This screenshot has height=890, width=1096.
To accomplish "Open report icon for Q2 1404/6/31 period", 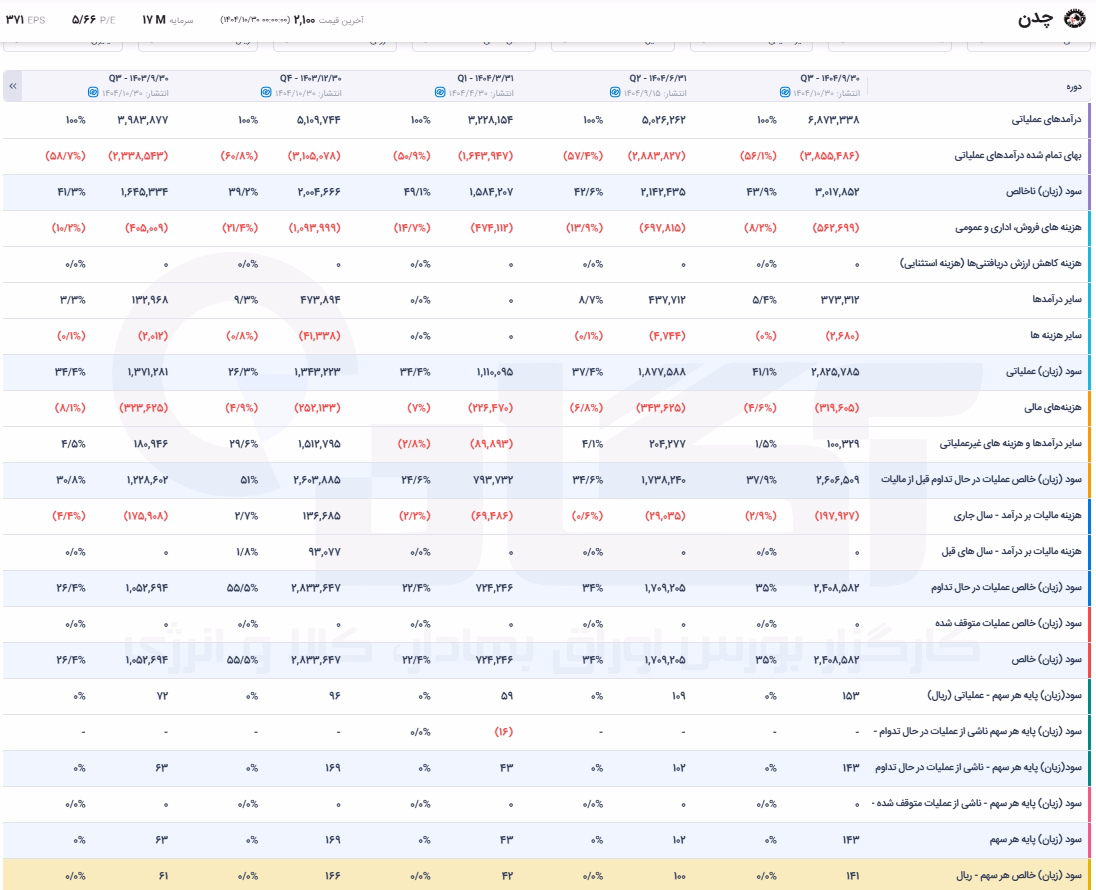I will click(614, 92).
